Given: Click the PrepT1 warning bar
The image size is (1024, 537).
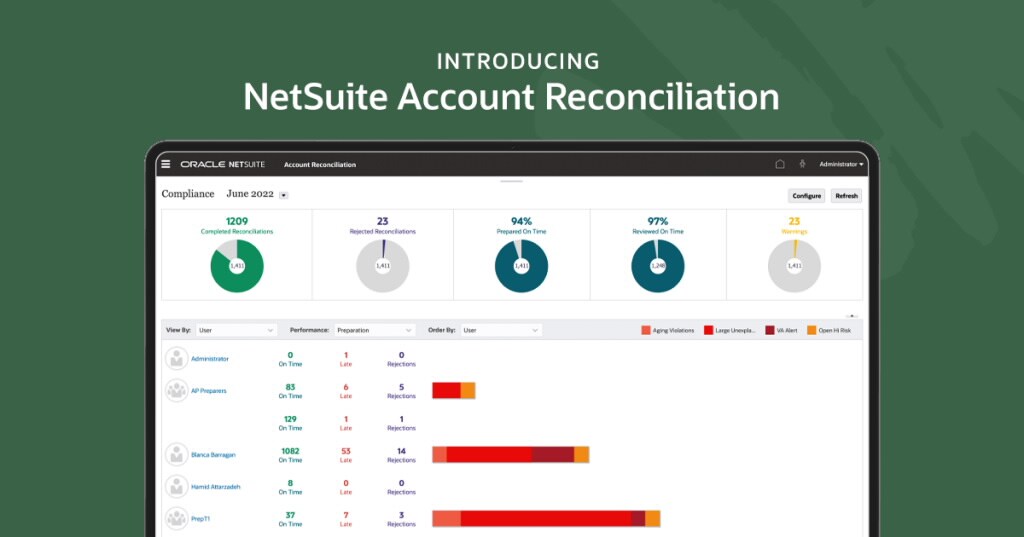Looking at the screenshot, I should 547,519.
